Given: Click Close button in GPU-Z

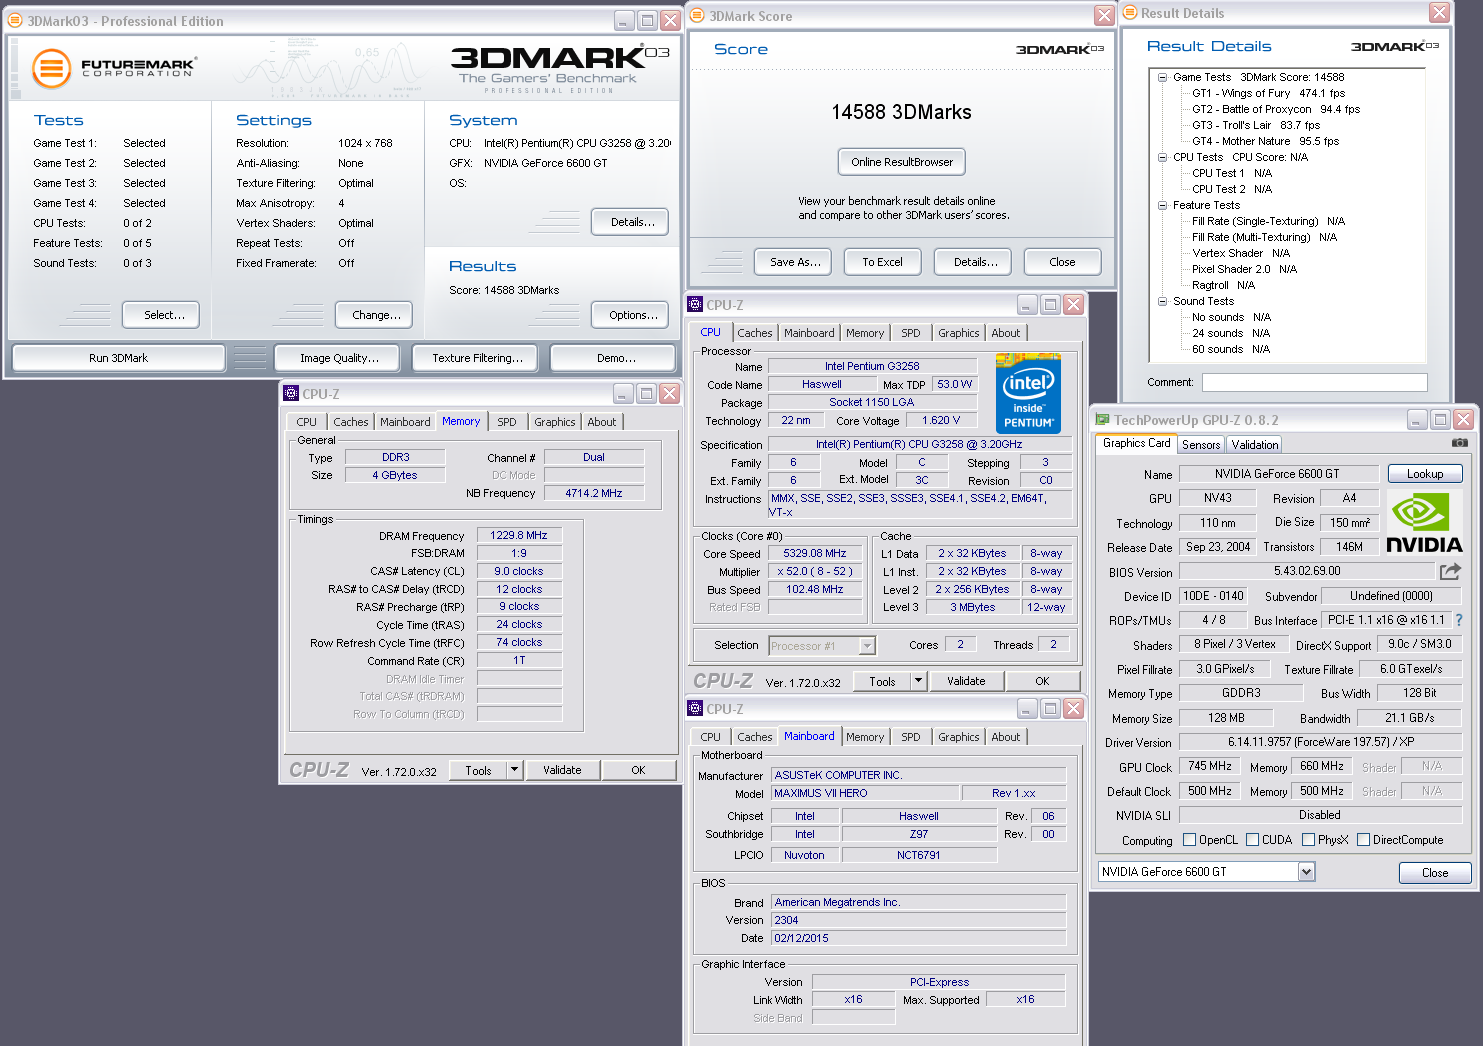Looking at the screenshot, I should click(x=1435, y=873).
